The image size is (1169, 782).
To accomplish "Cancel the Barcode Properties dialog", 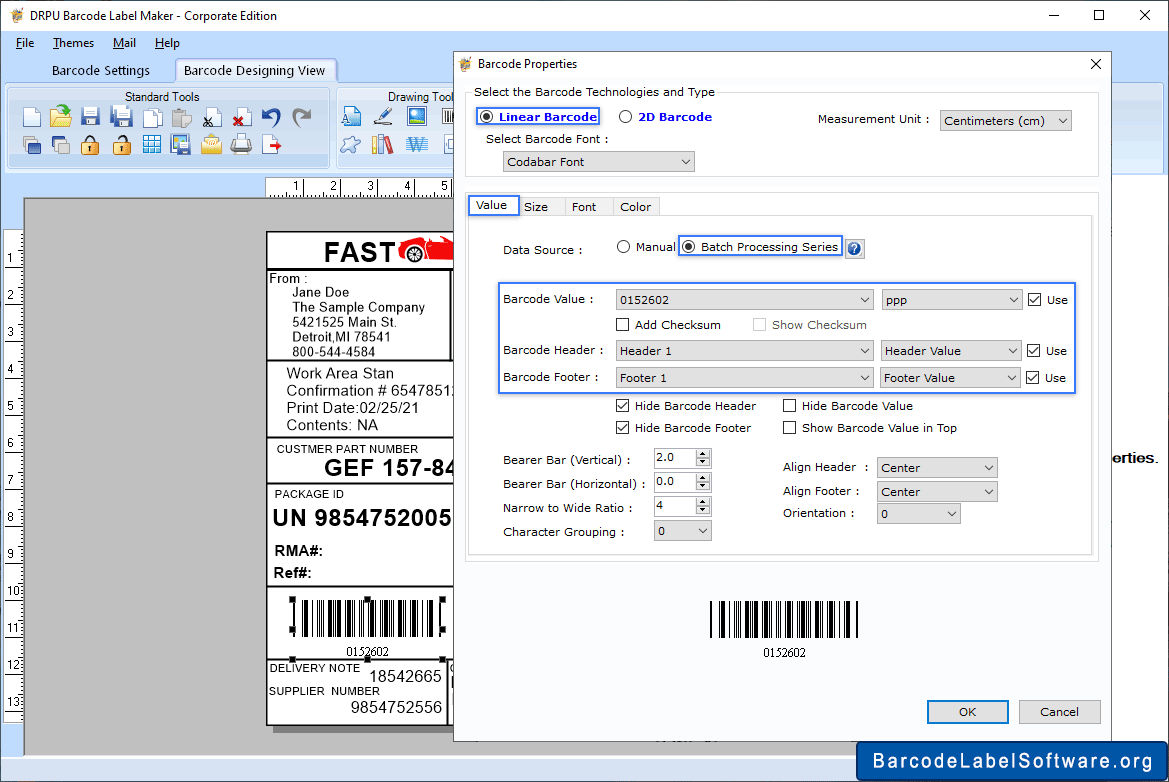I will coord(1059,712).
